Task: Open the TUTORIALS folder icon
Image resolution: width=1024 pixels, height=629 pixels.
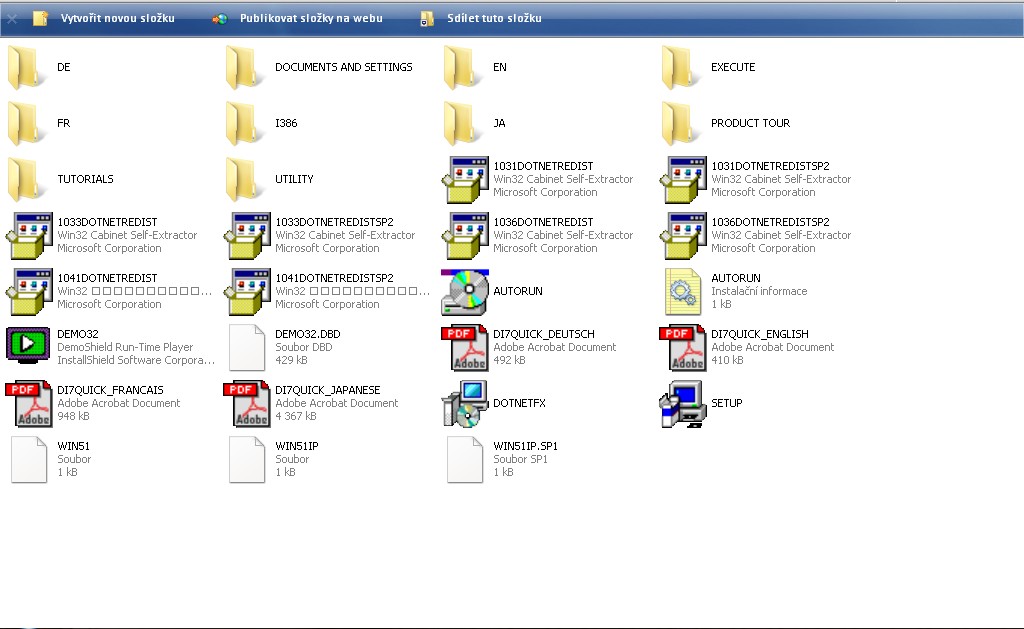Action: click(28, 180)
